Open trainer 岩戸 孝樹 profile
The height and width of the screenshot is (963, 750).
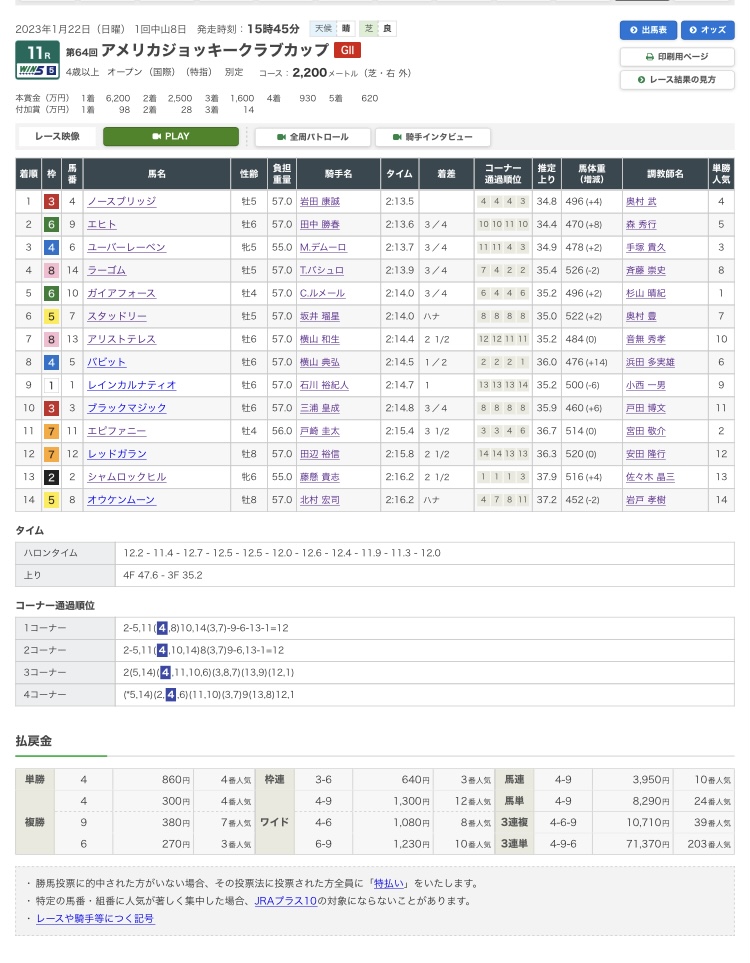pos(646,500)
